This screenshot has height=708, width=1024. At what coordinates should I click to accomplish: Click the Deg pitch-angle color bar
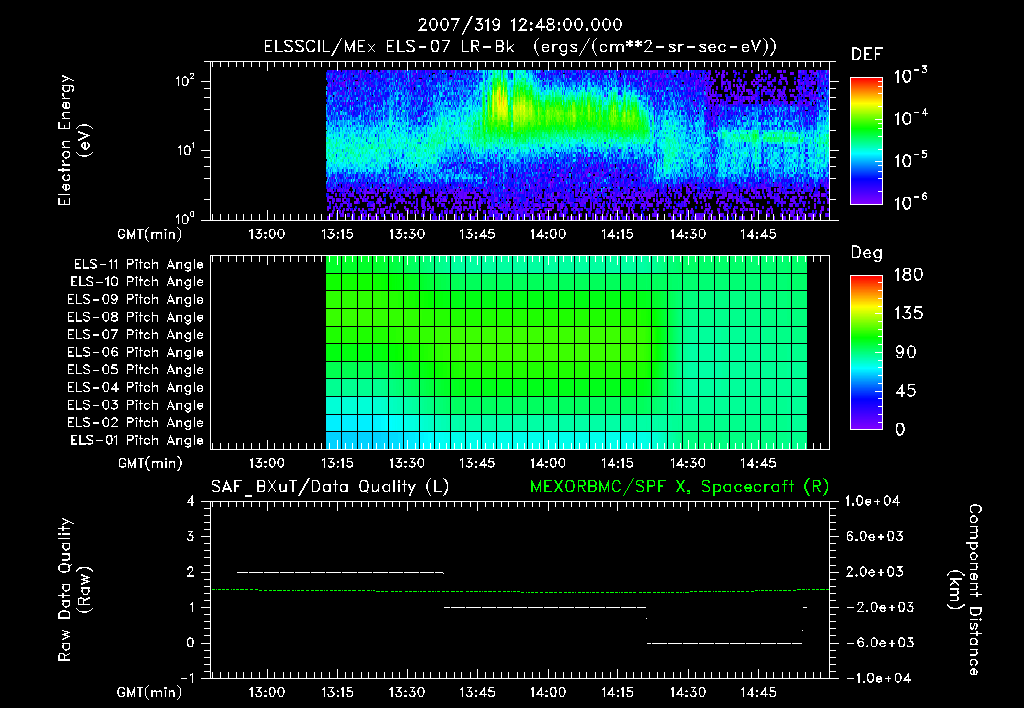coord(866,352)
